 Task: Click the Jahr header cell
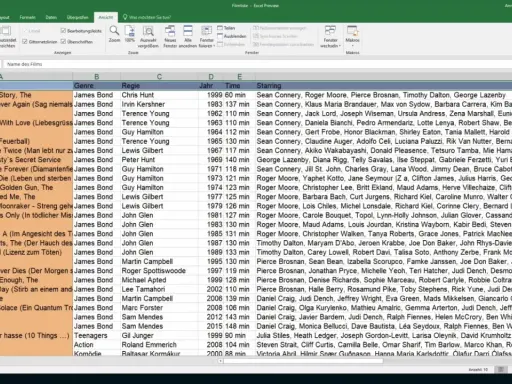(211, 86)
